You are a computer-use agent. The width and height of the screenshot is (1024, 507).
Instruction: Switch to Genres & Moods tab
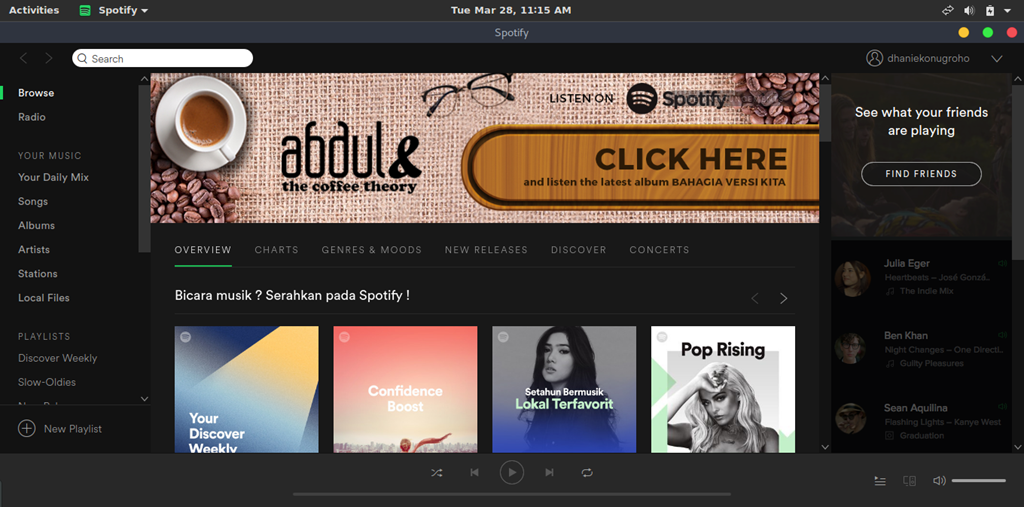click(x=372, y=250)
